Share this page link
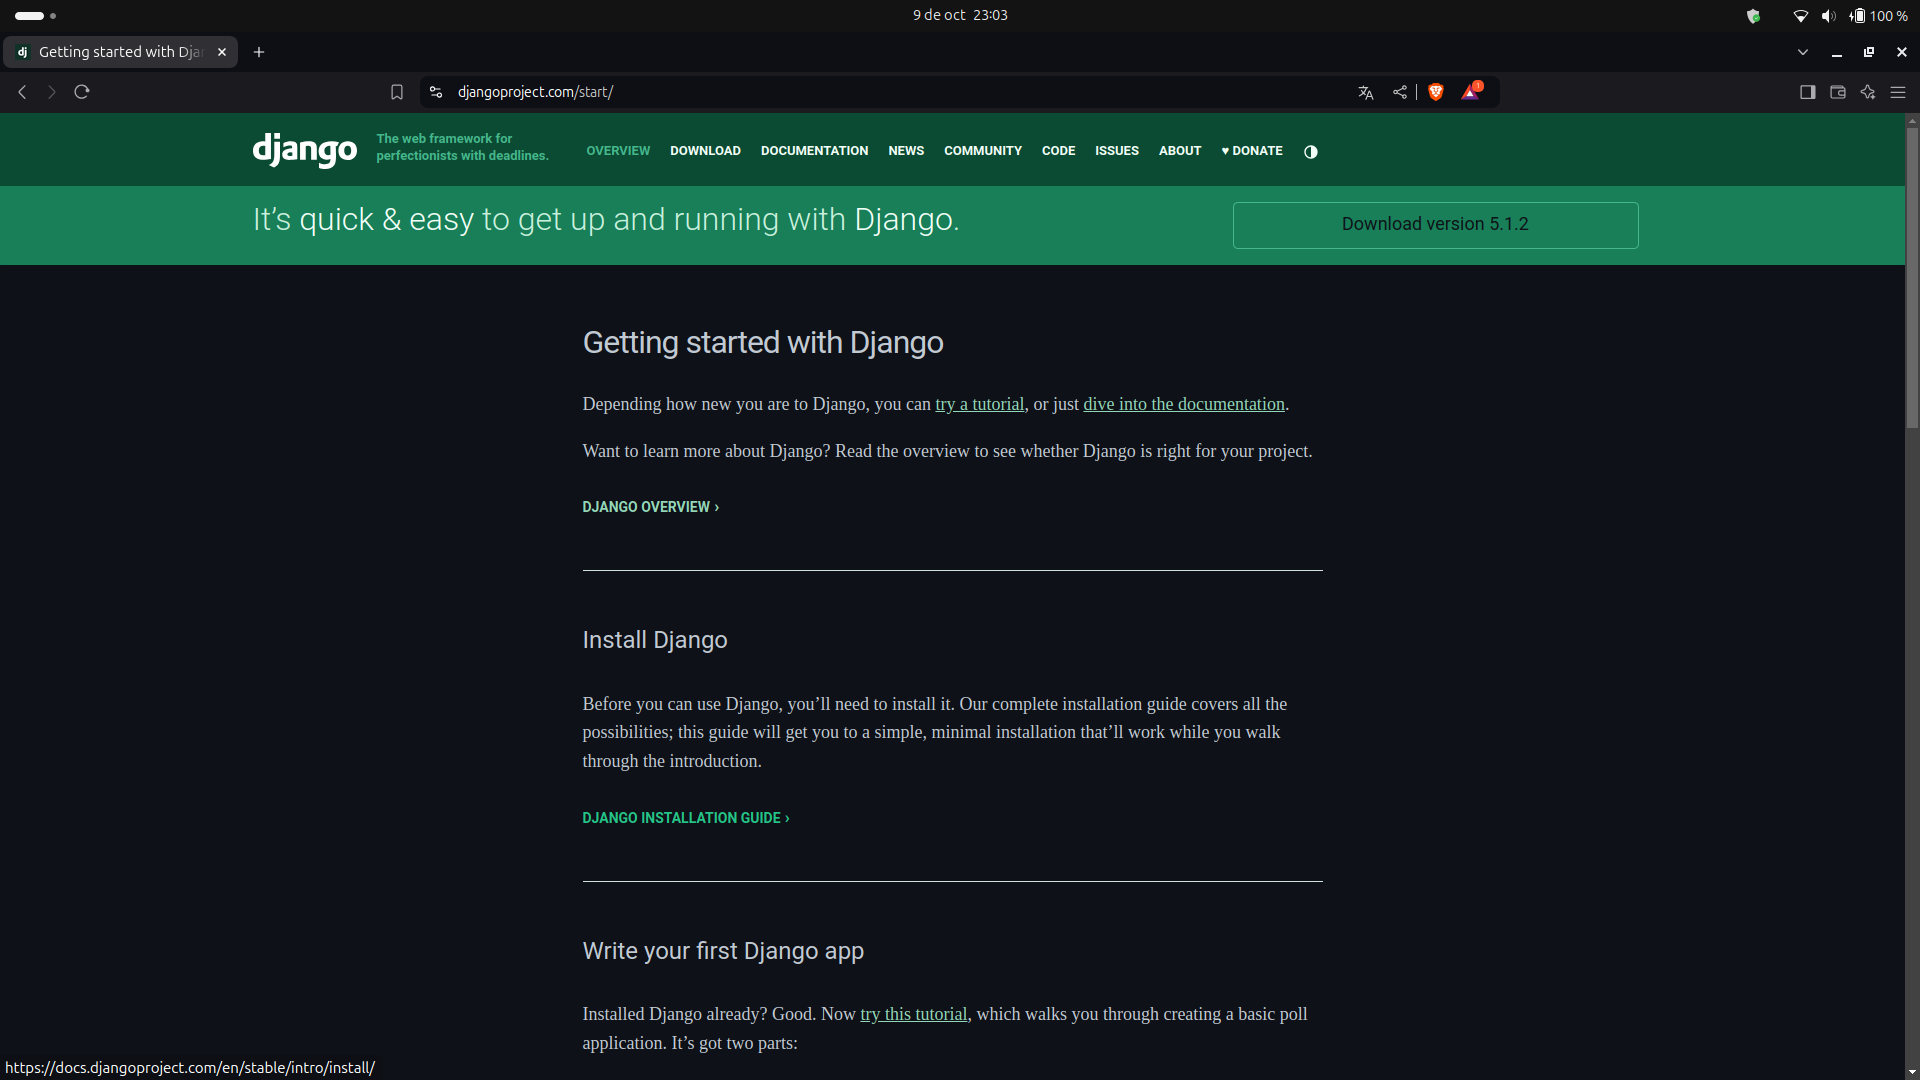The width and height of the screenshot is (1920, 1080). (1400, 92)
